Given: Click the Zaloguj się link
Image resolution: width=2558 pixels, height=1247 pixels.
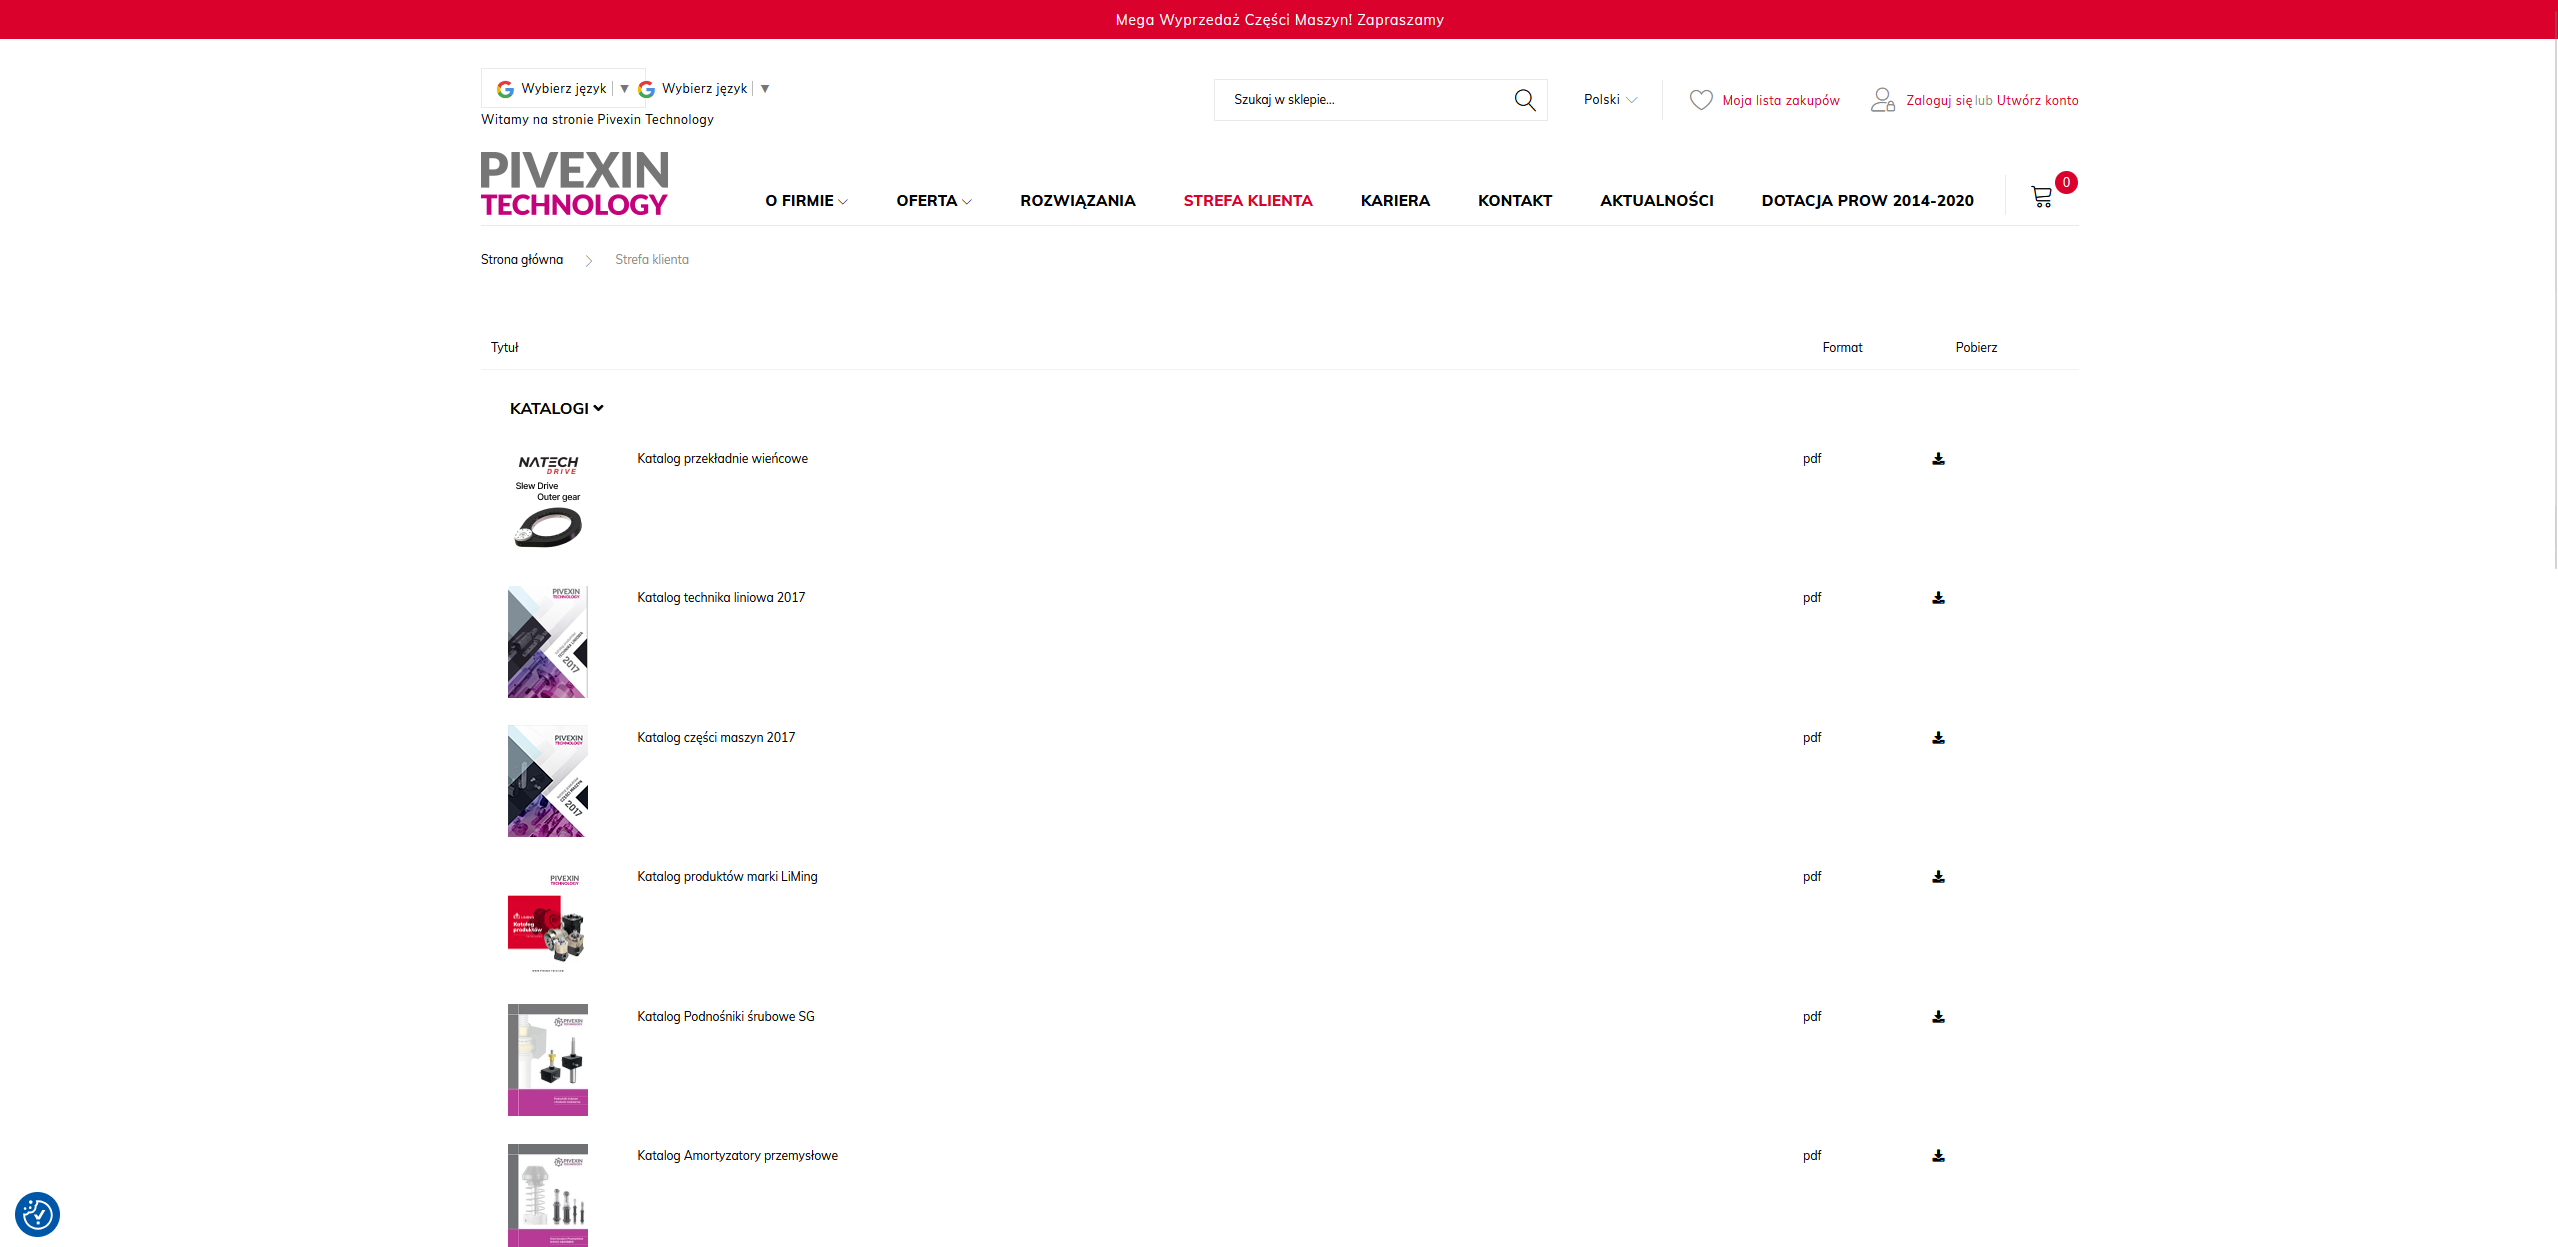Looking at the screenshot, I should tap(1939, 101).
